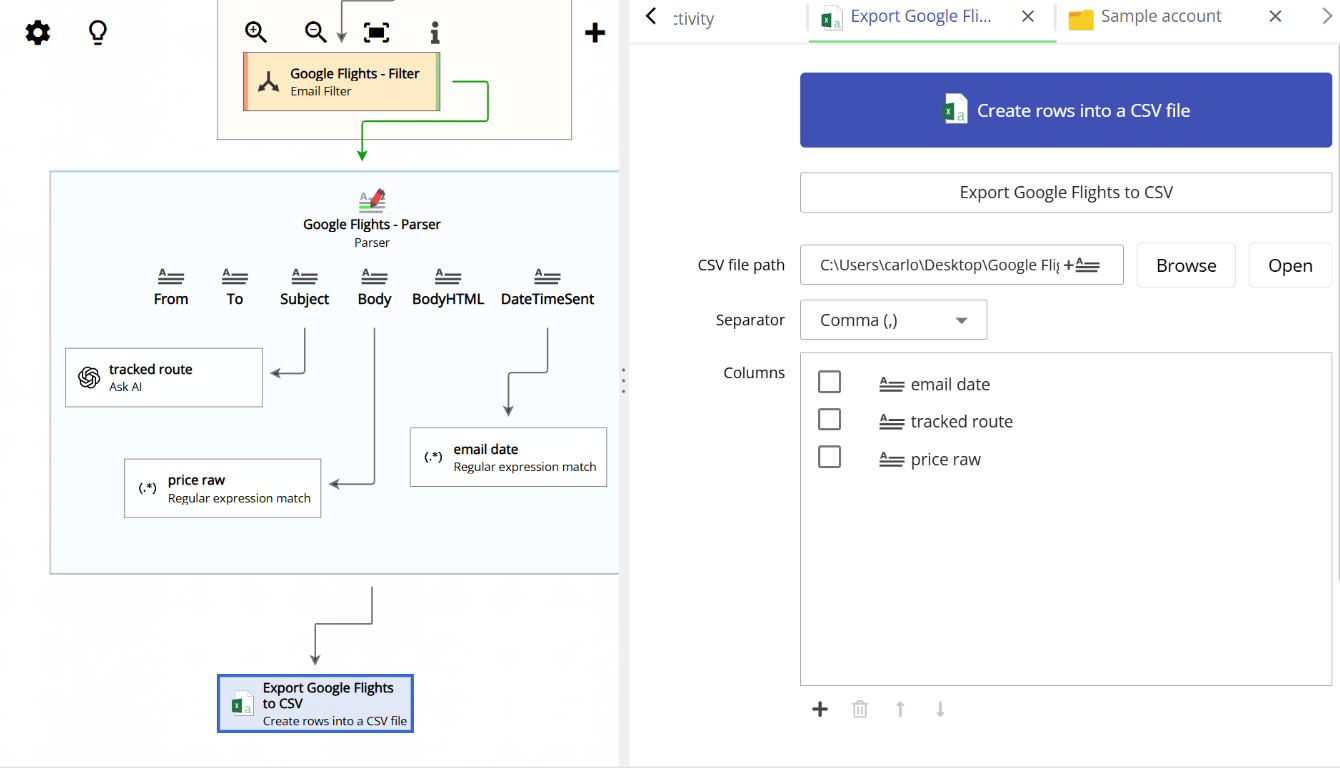Click the down arrow below the Columns list

[939, 708]
